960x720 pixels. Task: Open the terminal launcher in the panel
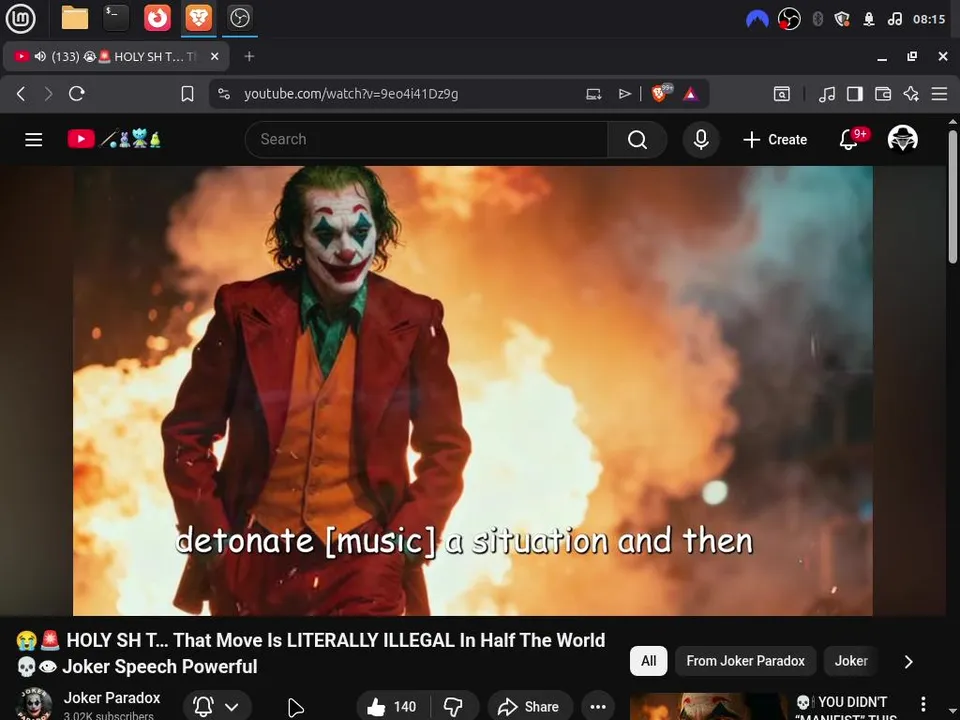click(116, 18)
